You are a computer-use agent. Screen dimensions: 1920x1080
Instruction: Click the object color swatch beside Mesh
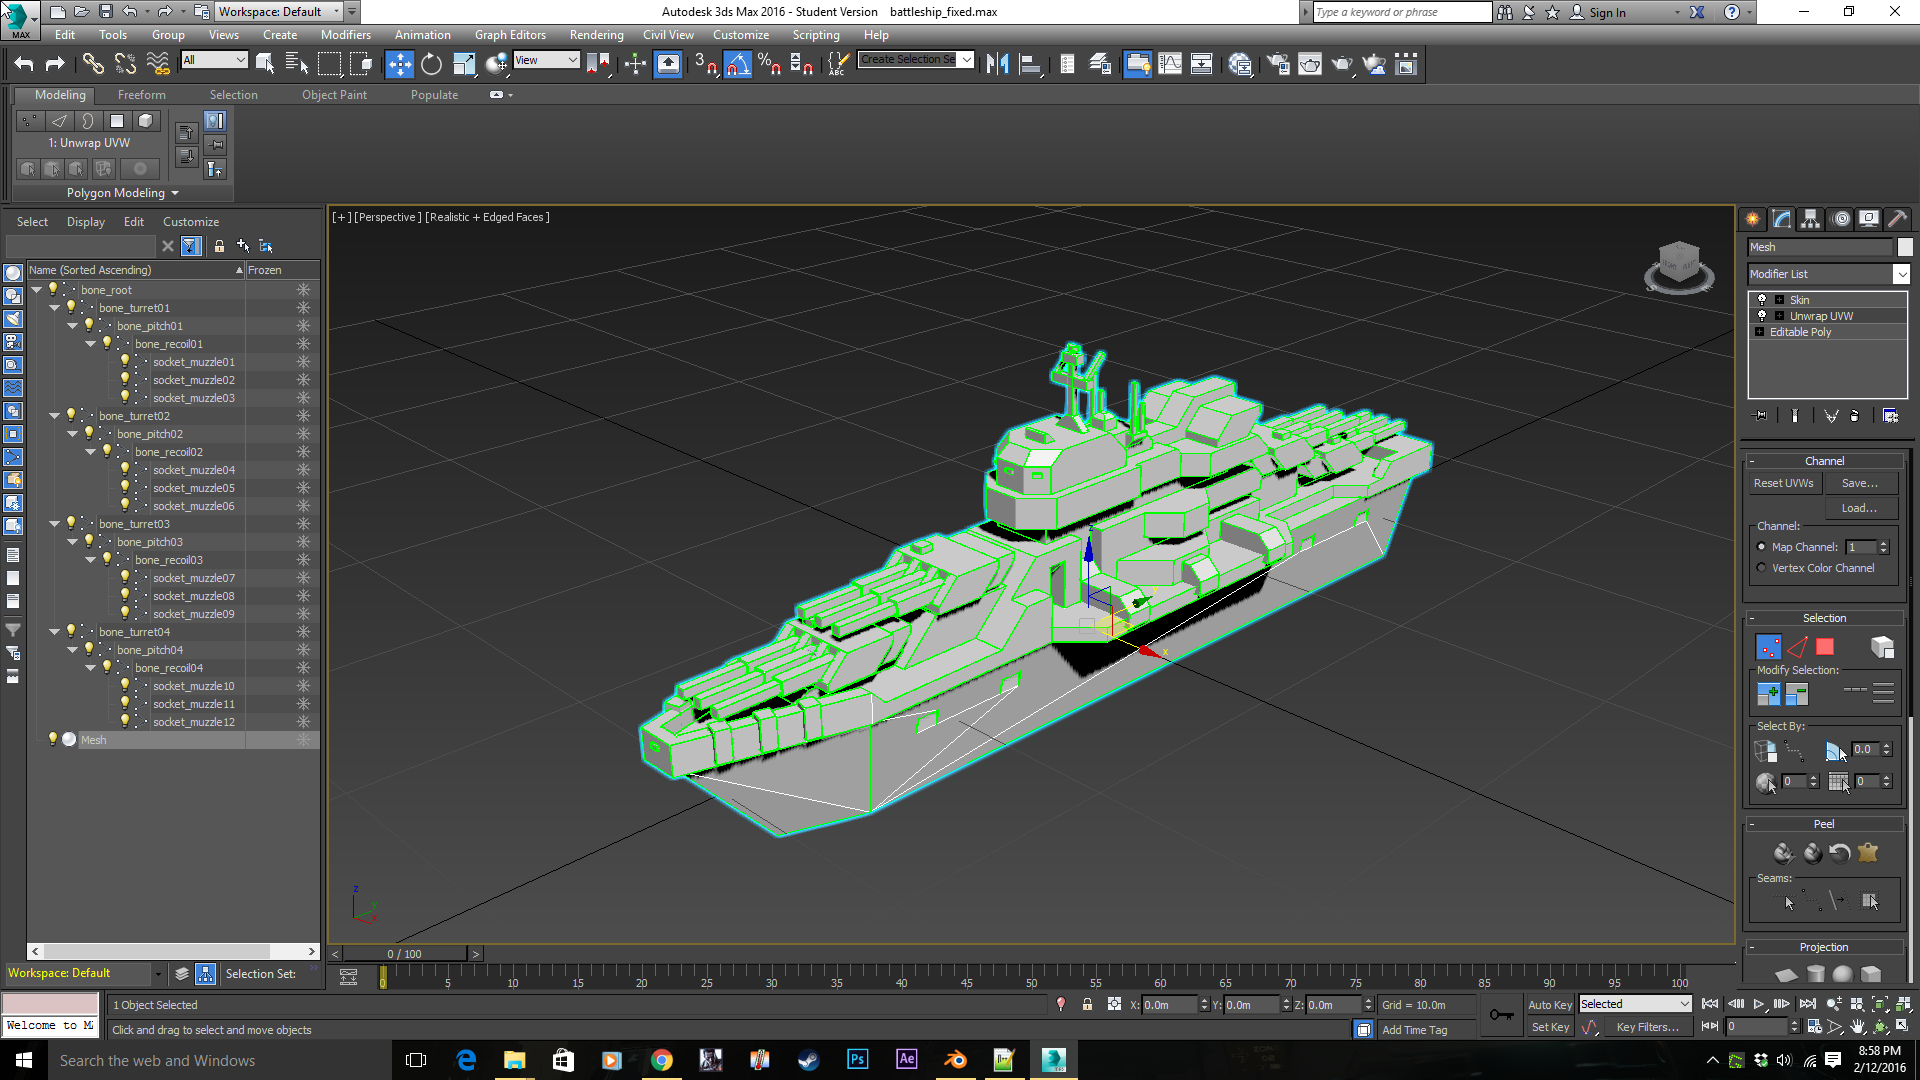(x=1905, y=247)
